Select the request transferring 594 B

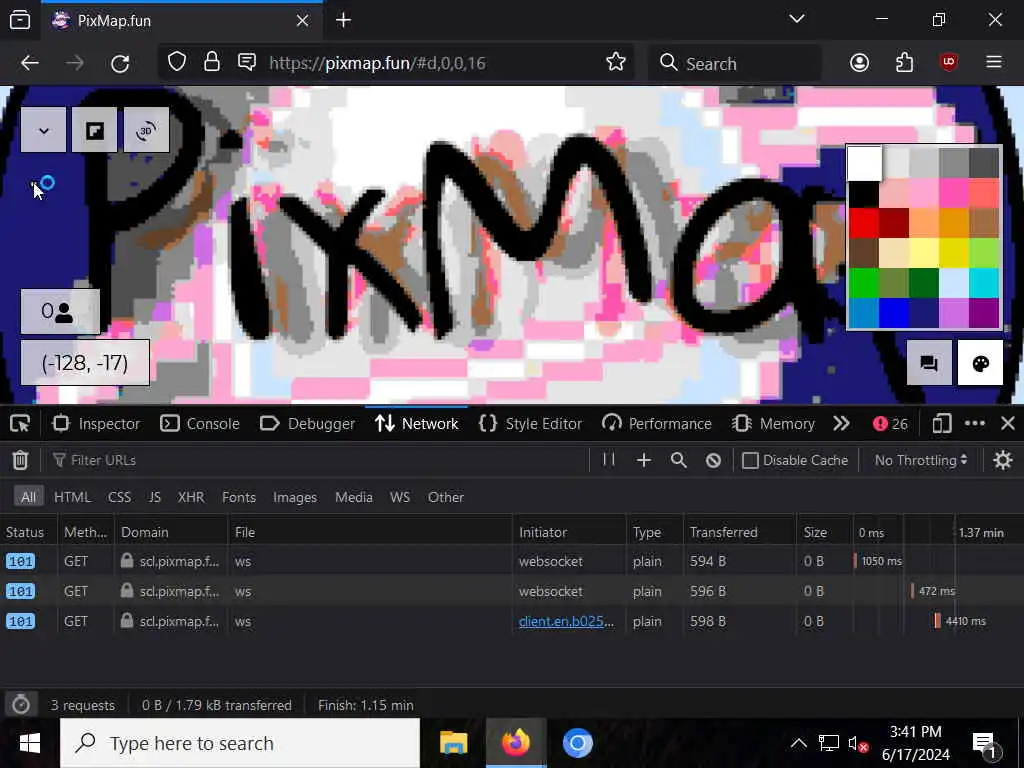[x=512, y=561]
